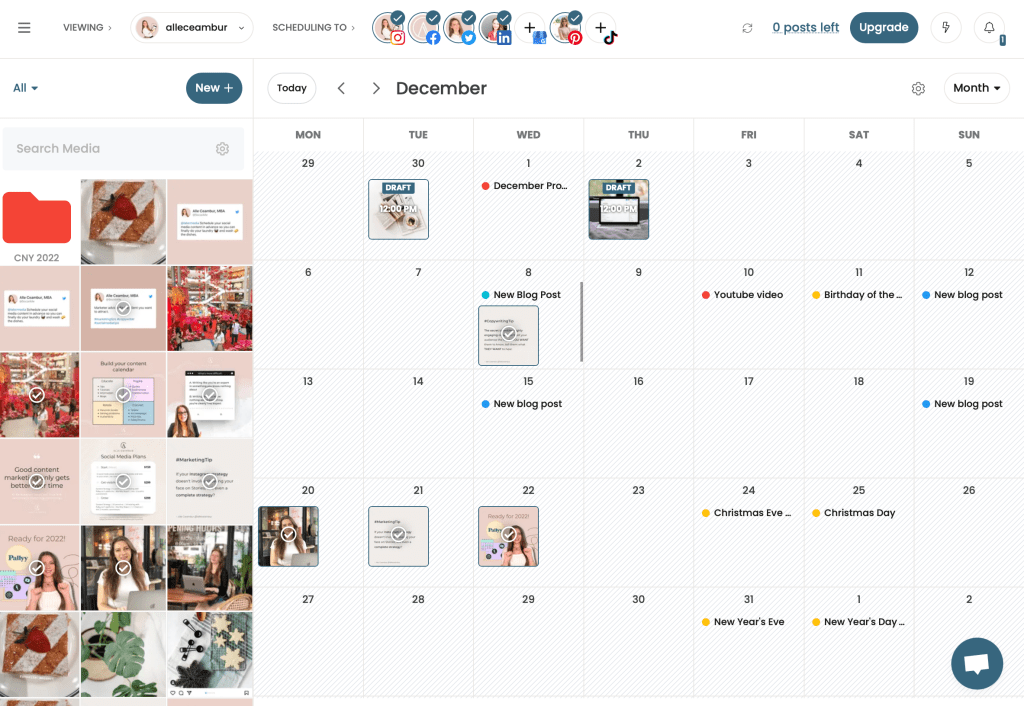The width and height of the screenshot is (1024, 706).
Task: Click the lightning bolt quick actions icon
Action: [x=945, y=27]
